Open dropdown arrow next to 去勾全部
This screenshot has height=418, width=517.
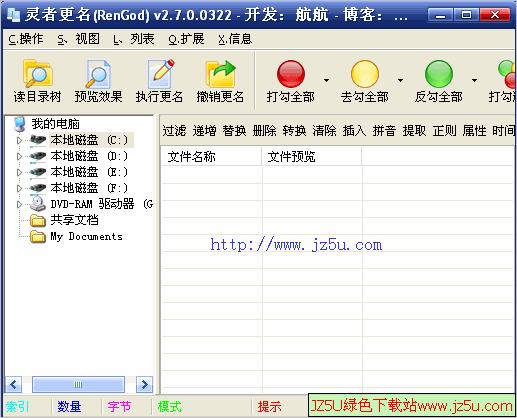point(400,80)
